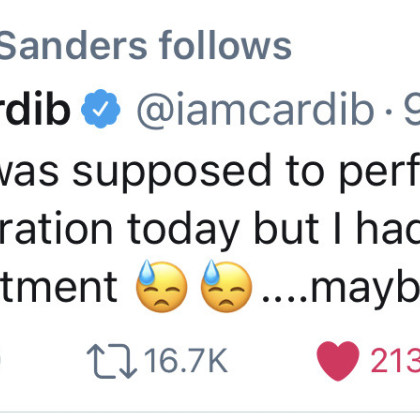The width and height of the screenshot is (420, 420).
Task: View retweets via the 16.7K count
Action: click(x=186, y=360)
